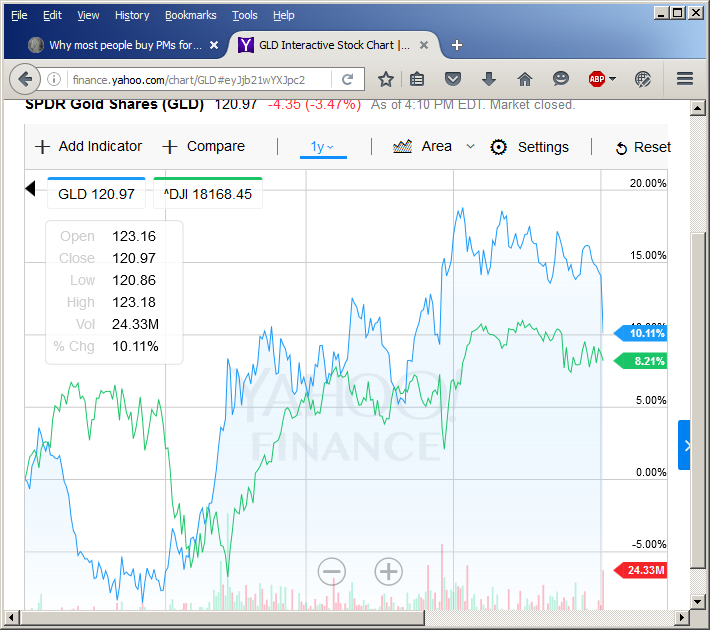
Task: Click vertical scrollbar down arrow
Action: [697, 602]
